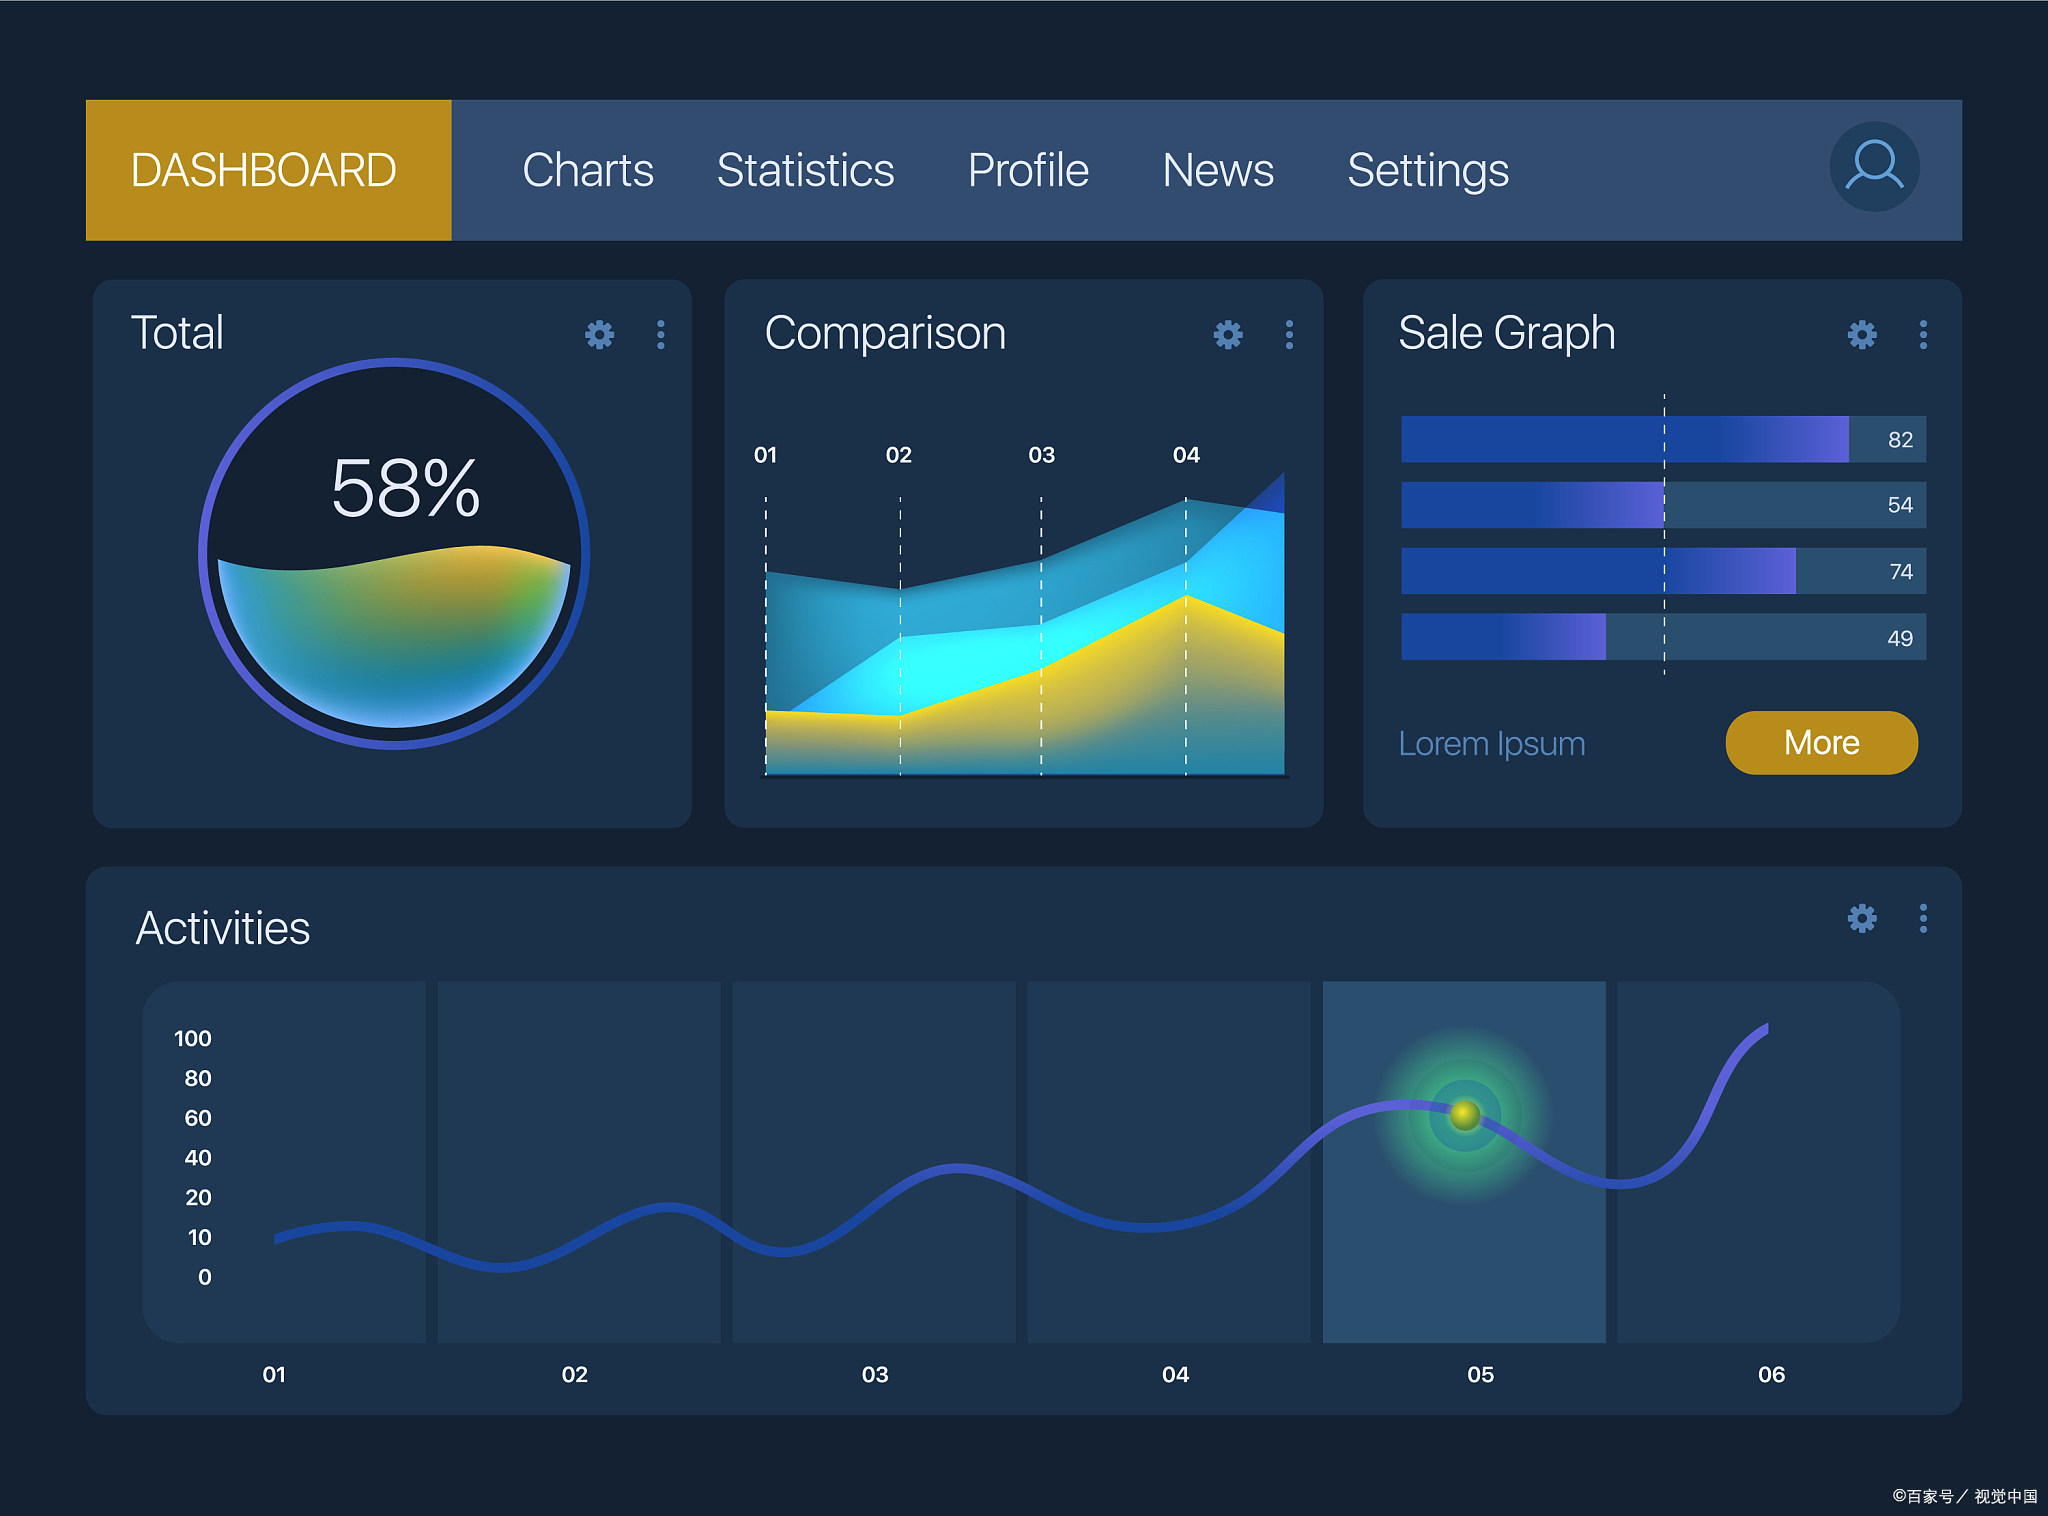Open the News menu item
This screenshot has height=1516, width=2048.
click(1217, 170)
